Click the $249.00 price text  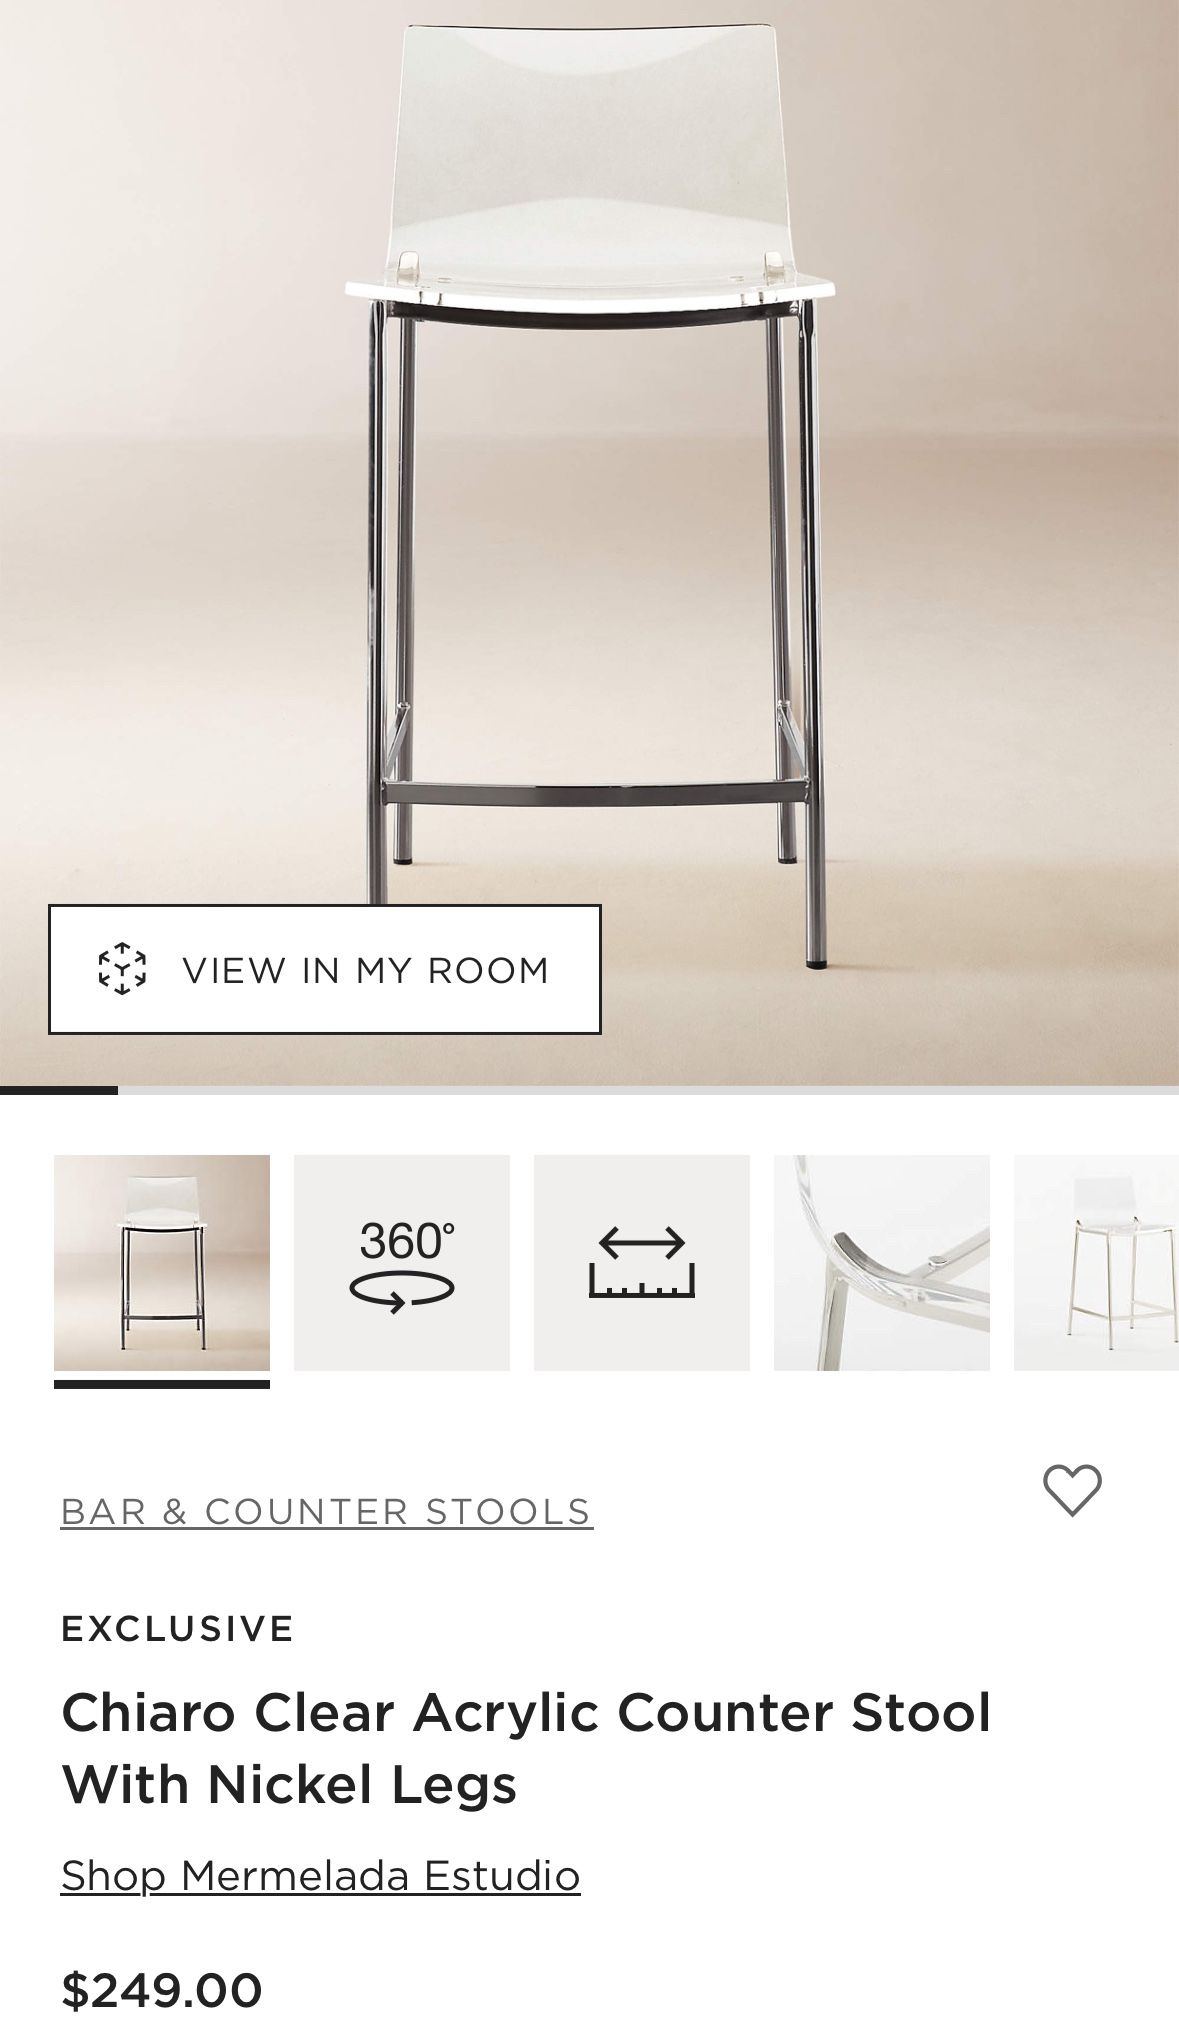click(162, 1990)
